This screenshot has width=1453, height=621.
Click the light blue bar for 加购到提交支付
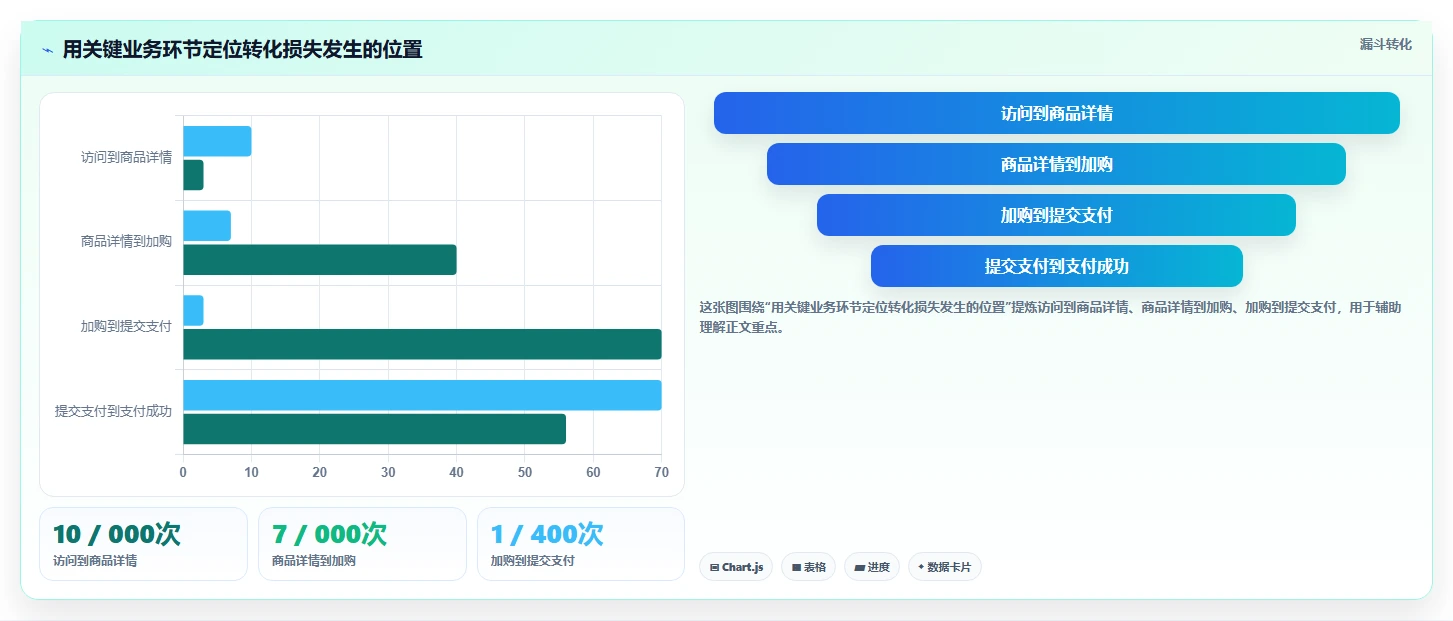[x=193, y=310]
